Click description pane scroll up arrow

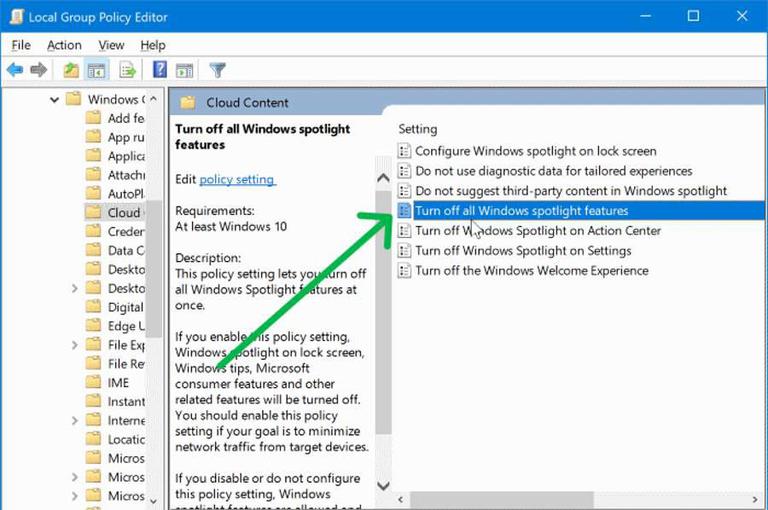pyautogui.click(x=384, y=178)
